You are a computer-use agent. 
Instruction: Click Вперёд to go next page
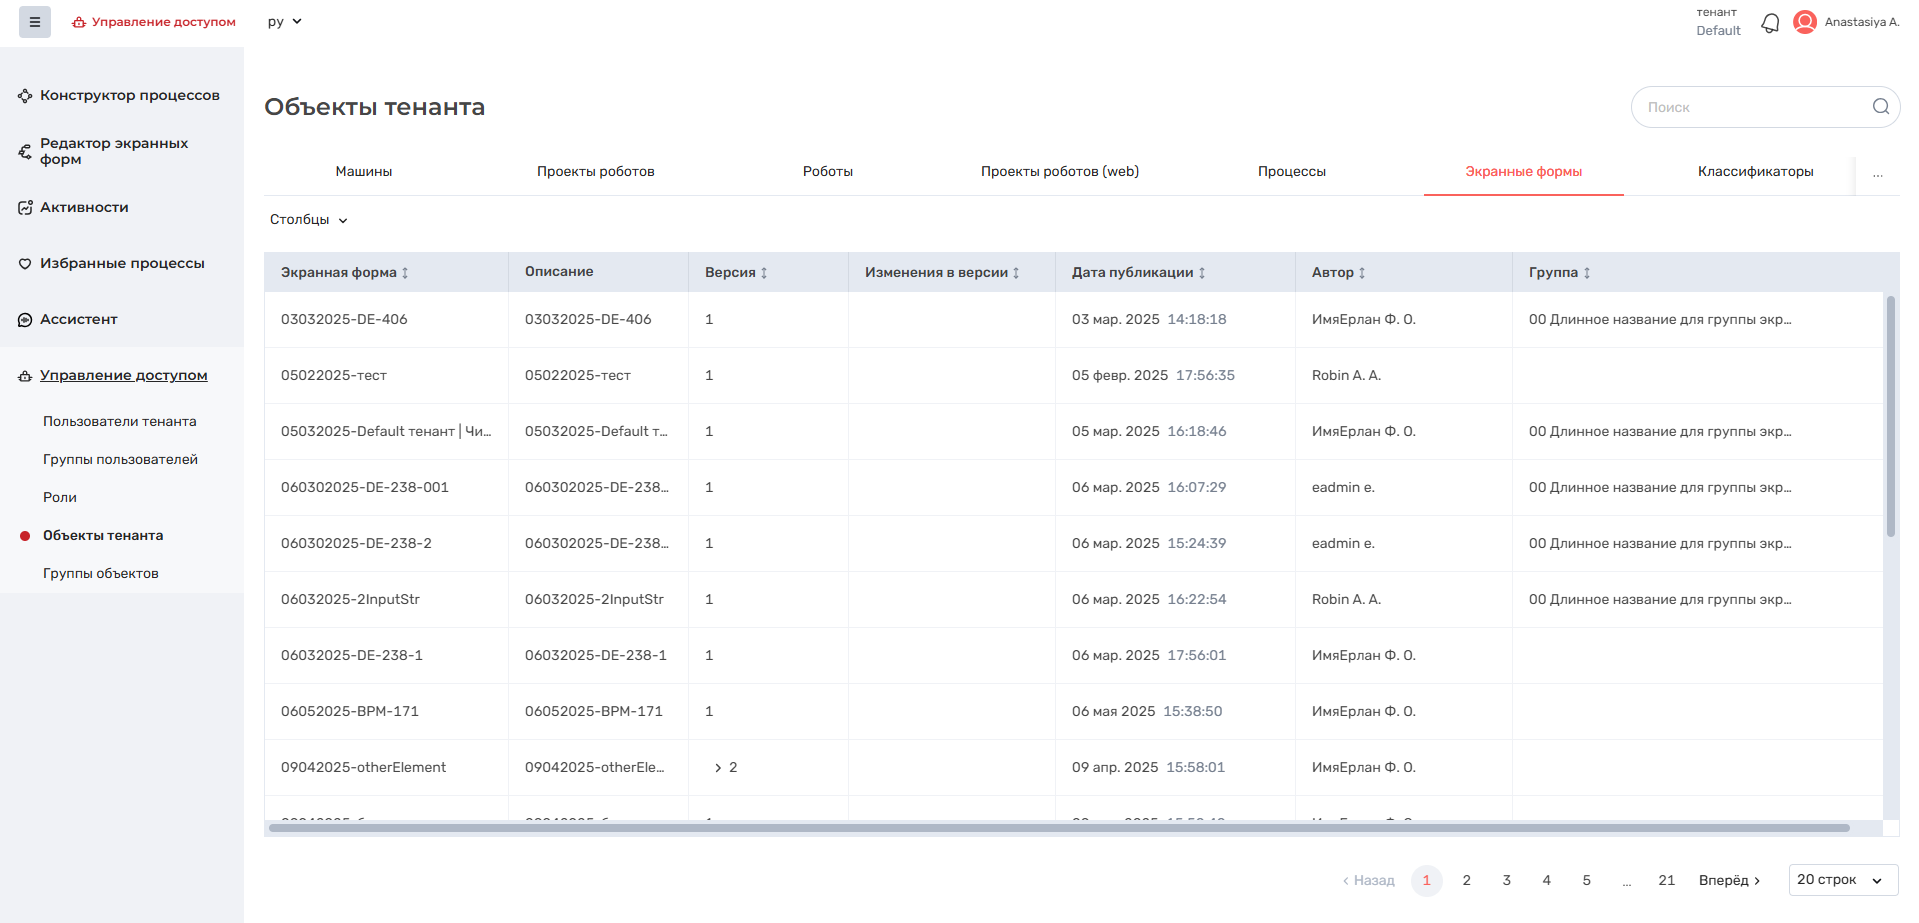click(x=1729, y=881)
